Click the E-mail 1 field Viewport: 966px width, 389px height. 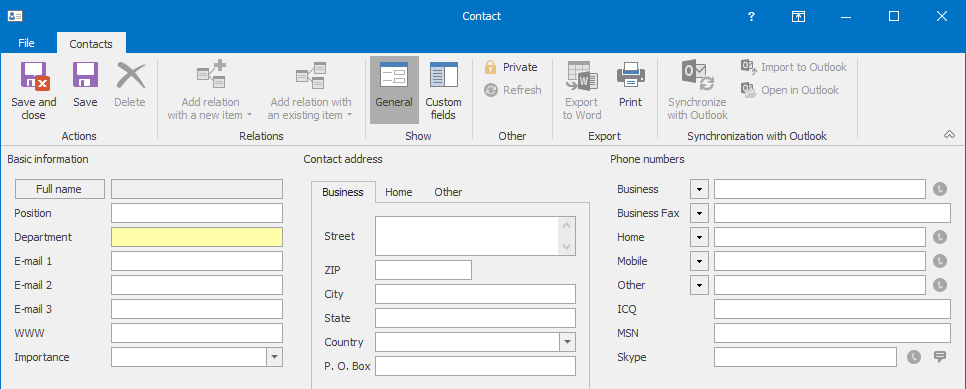(197, 261)
